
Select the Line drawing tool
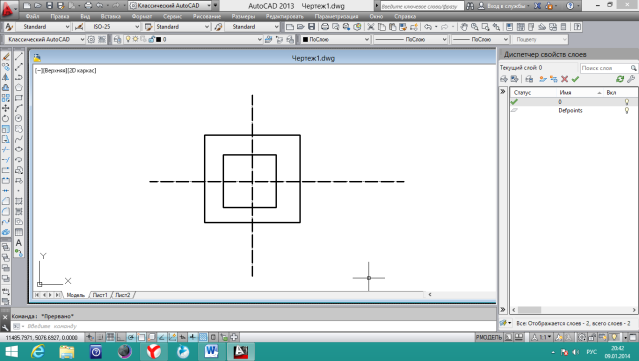19,57
